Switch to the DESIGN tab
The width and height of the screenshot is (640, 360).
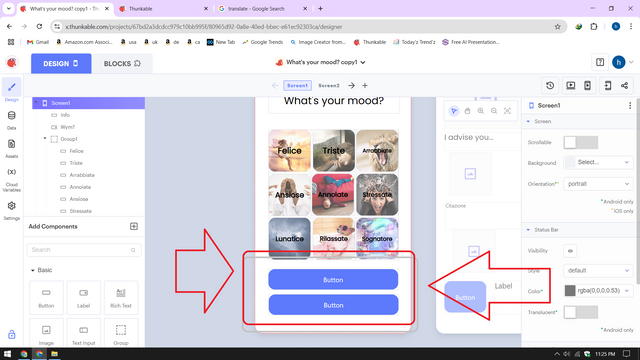click(61, 64)
